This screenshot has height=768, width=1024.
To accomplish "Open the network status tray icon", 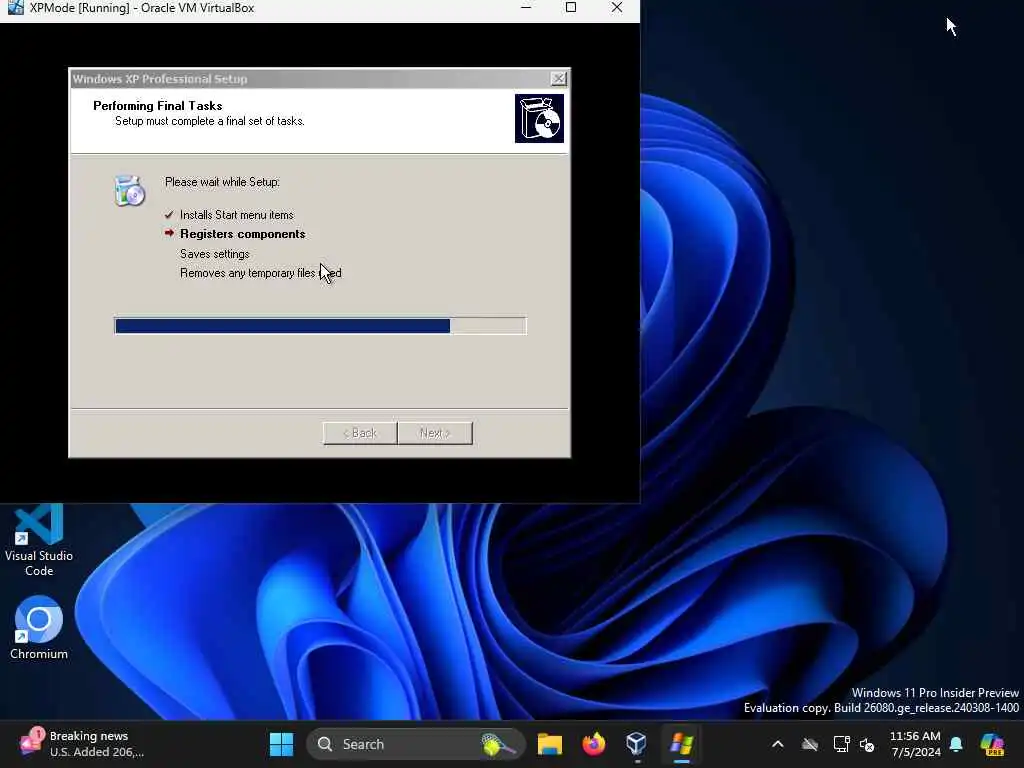I will [x=841, y=744].
